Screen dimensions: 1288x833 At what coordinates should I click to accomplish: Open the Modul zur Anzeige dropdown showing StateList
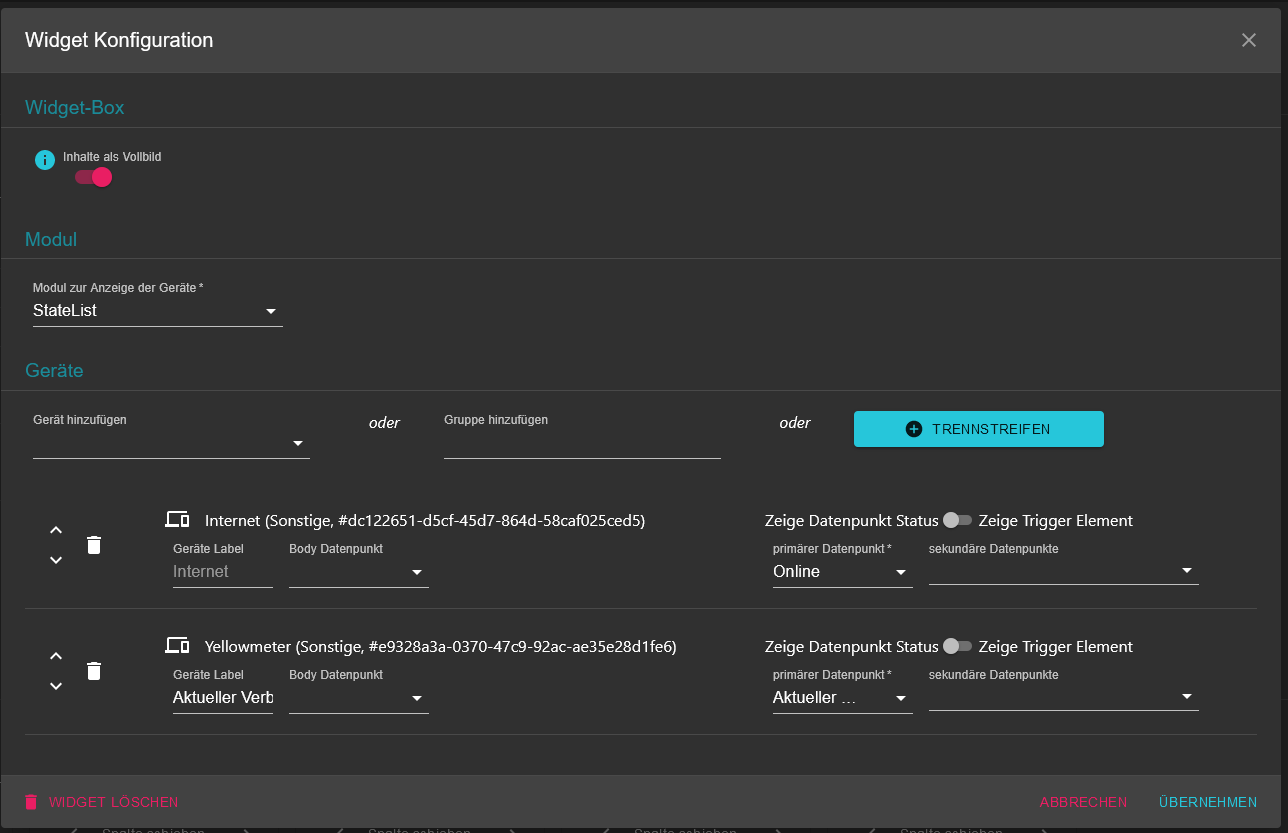coord(158,311)
